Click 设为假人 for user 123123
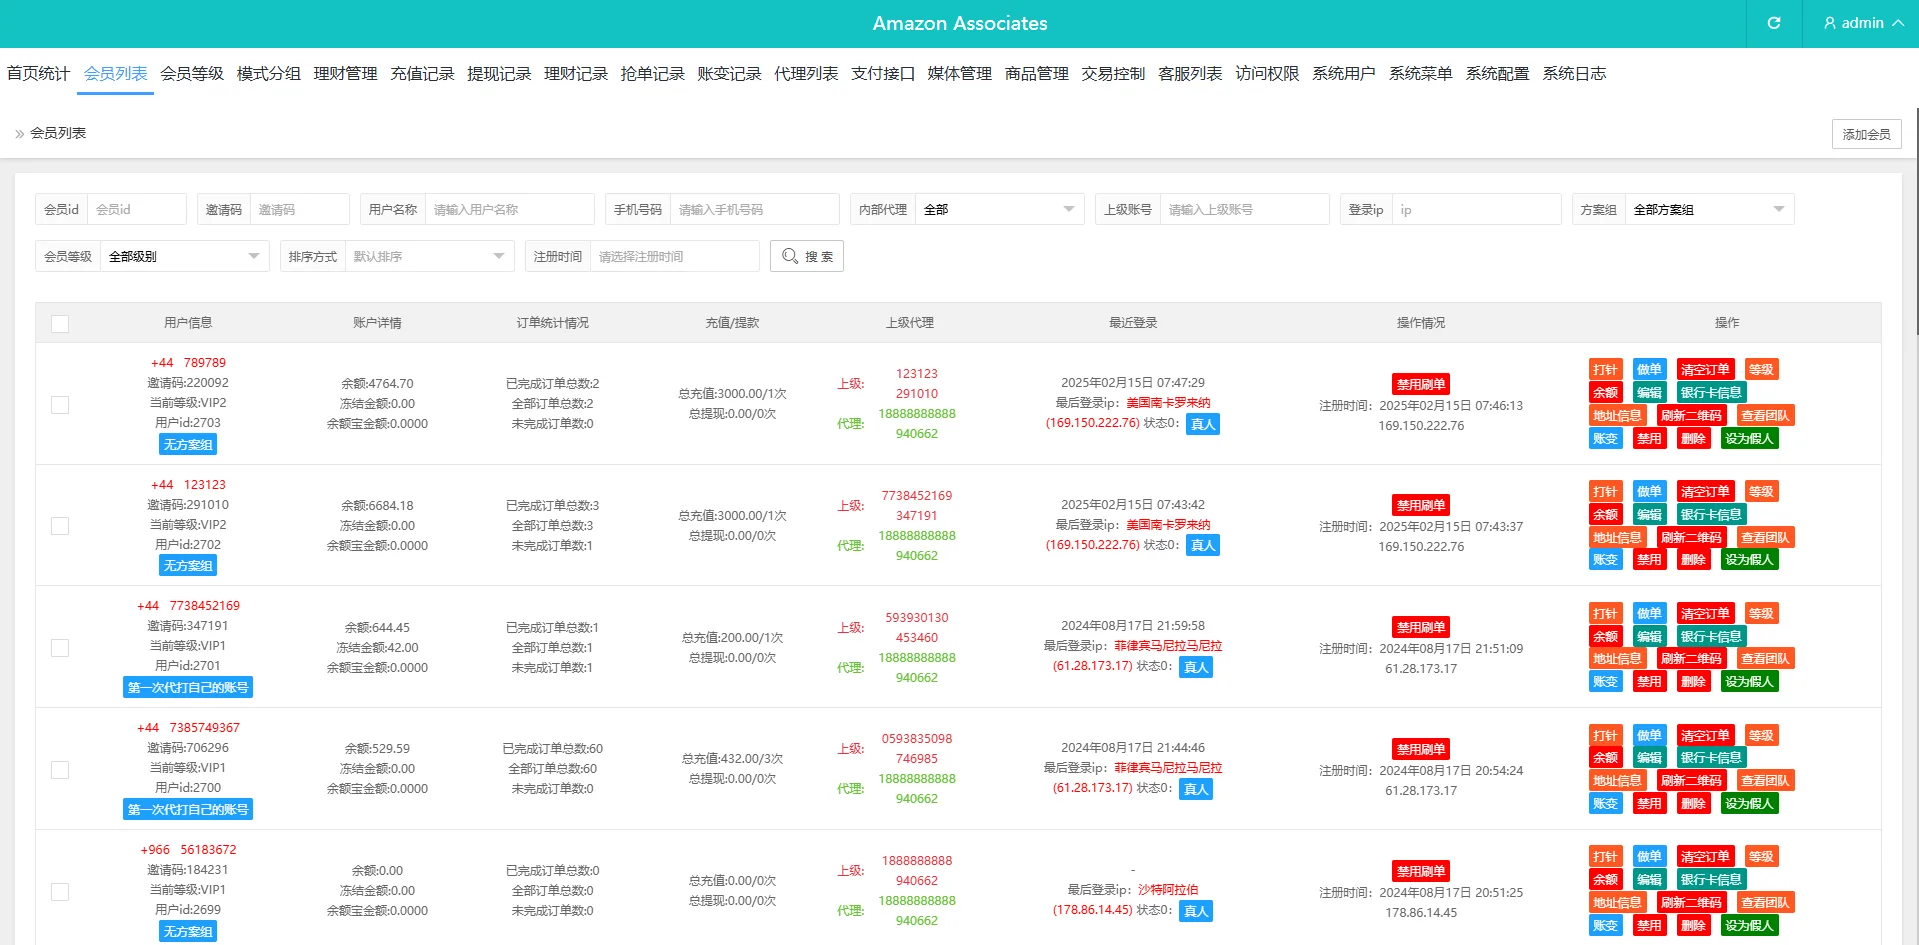The width and height of the screenshot is (1919, 945). point(1748,560)
